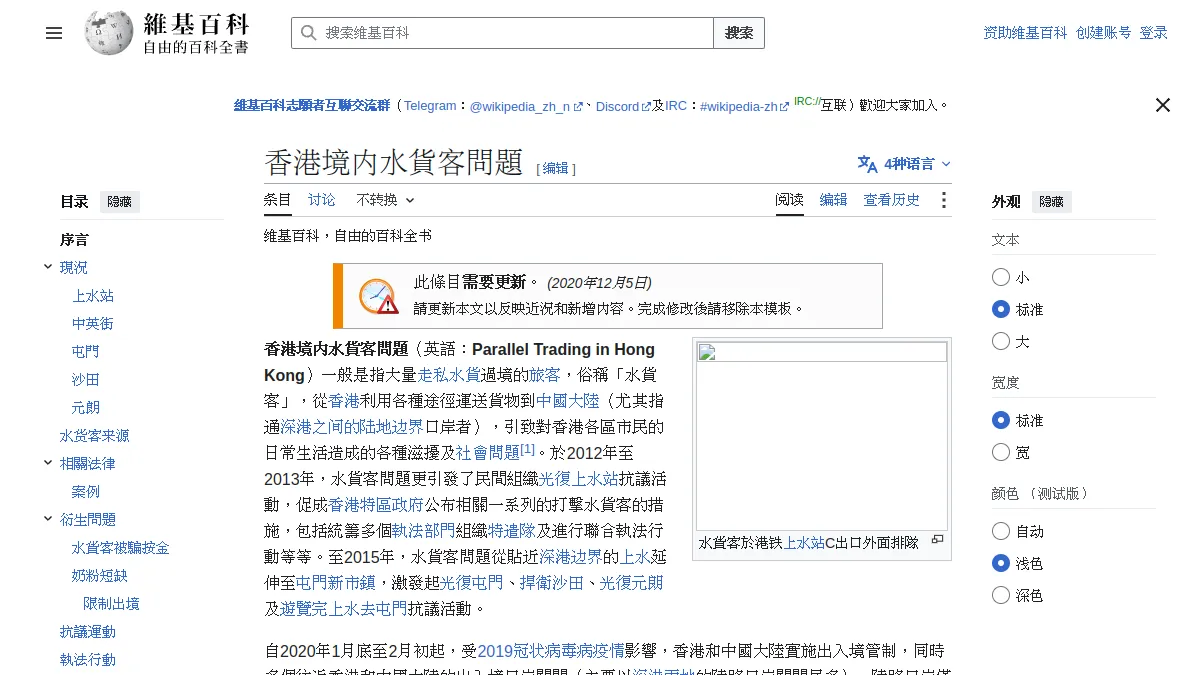Switch to the 条目 tab
Image resolution: width=1200 pixels, height=675 pixels.
click(x=278, y=200)
